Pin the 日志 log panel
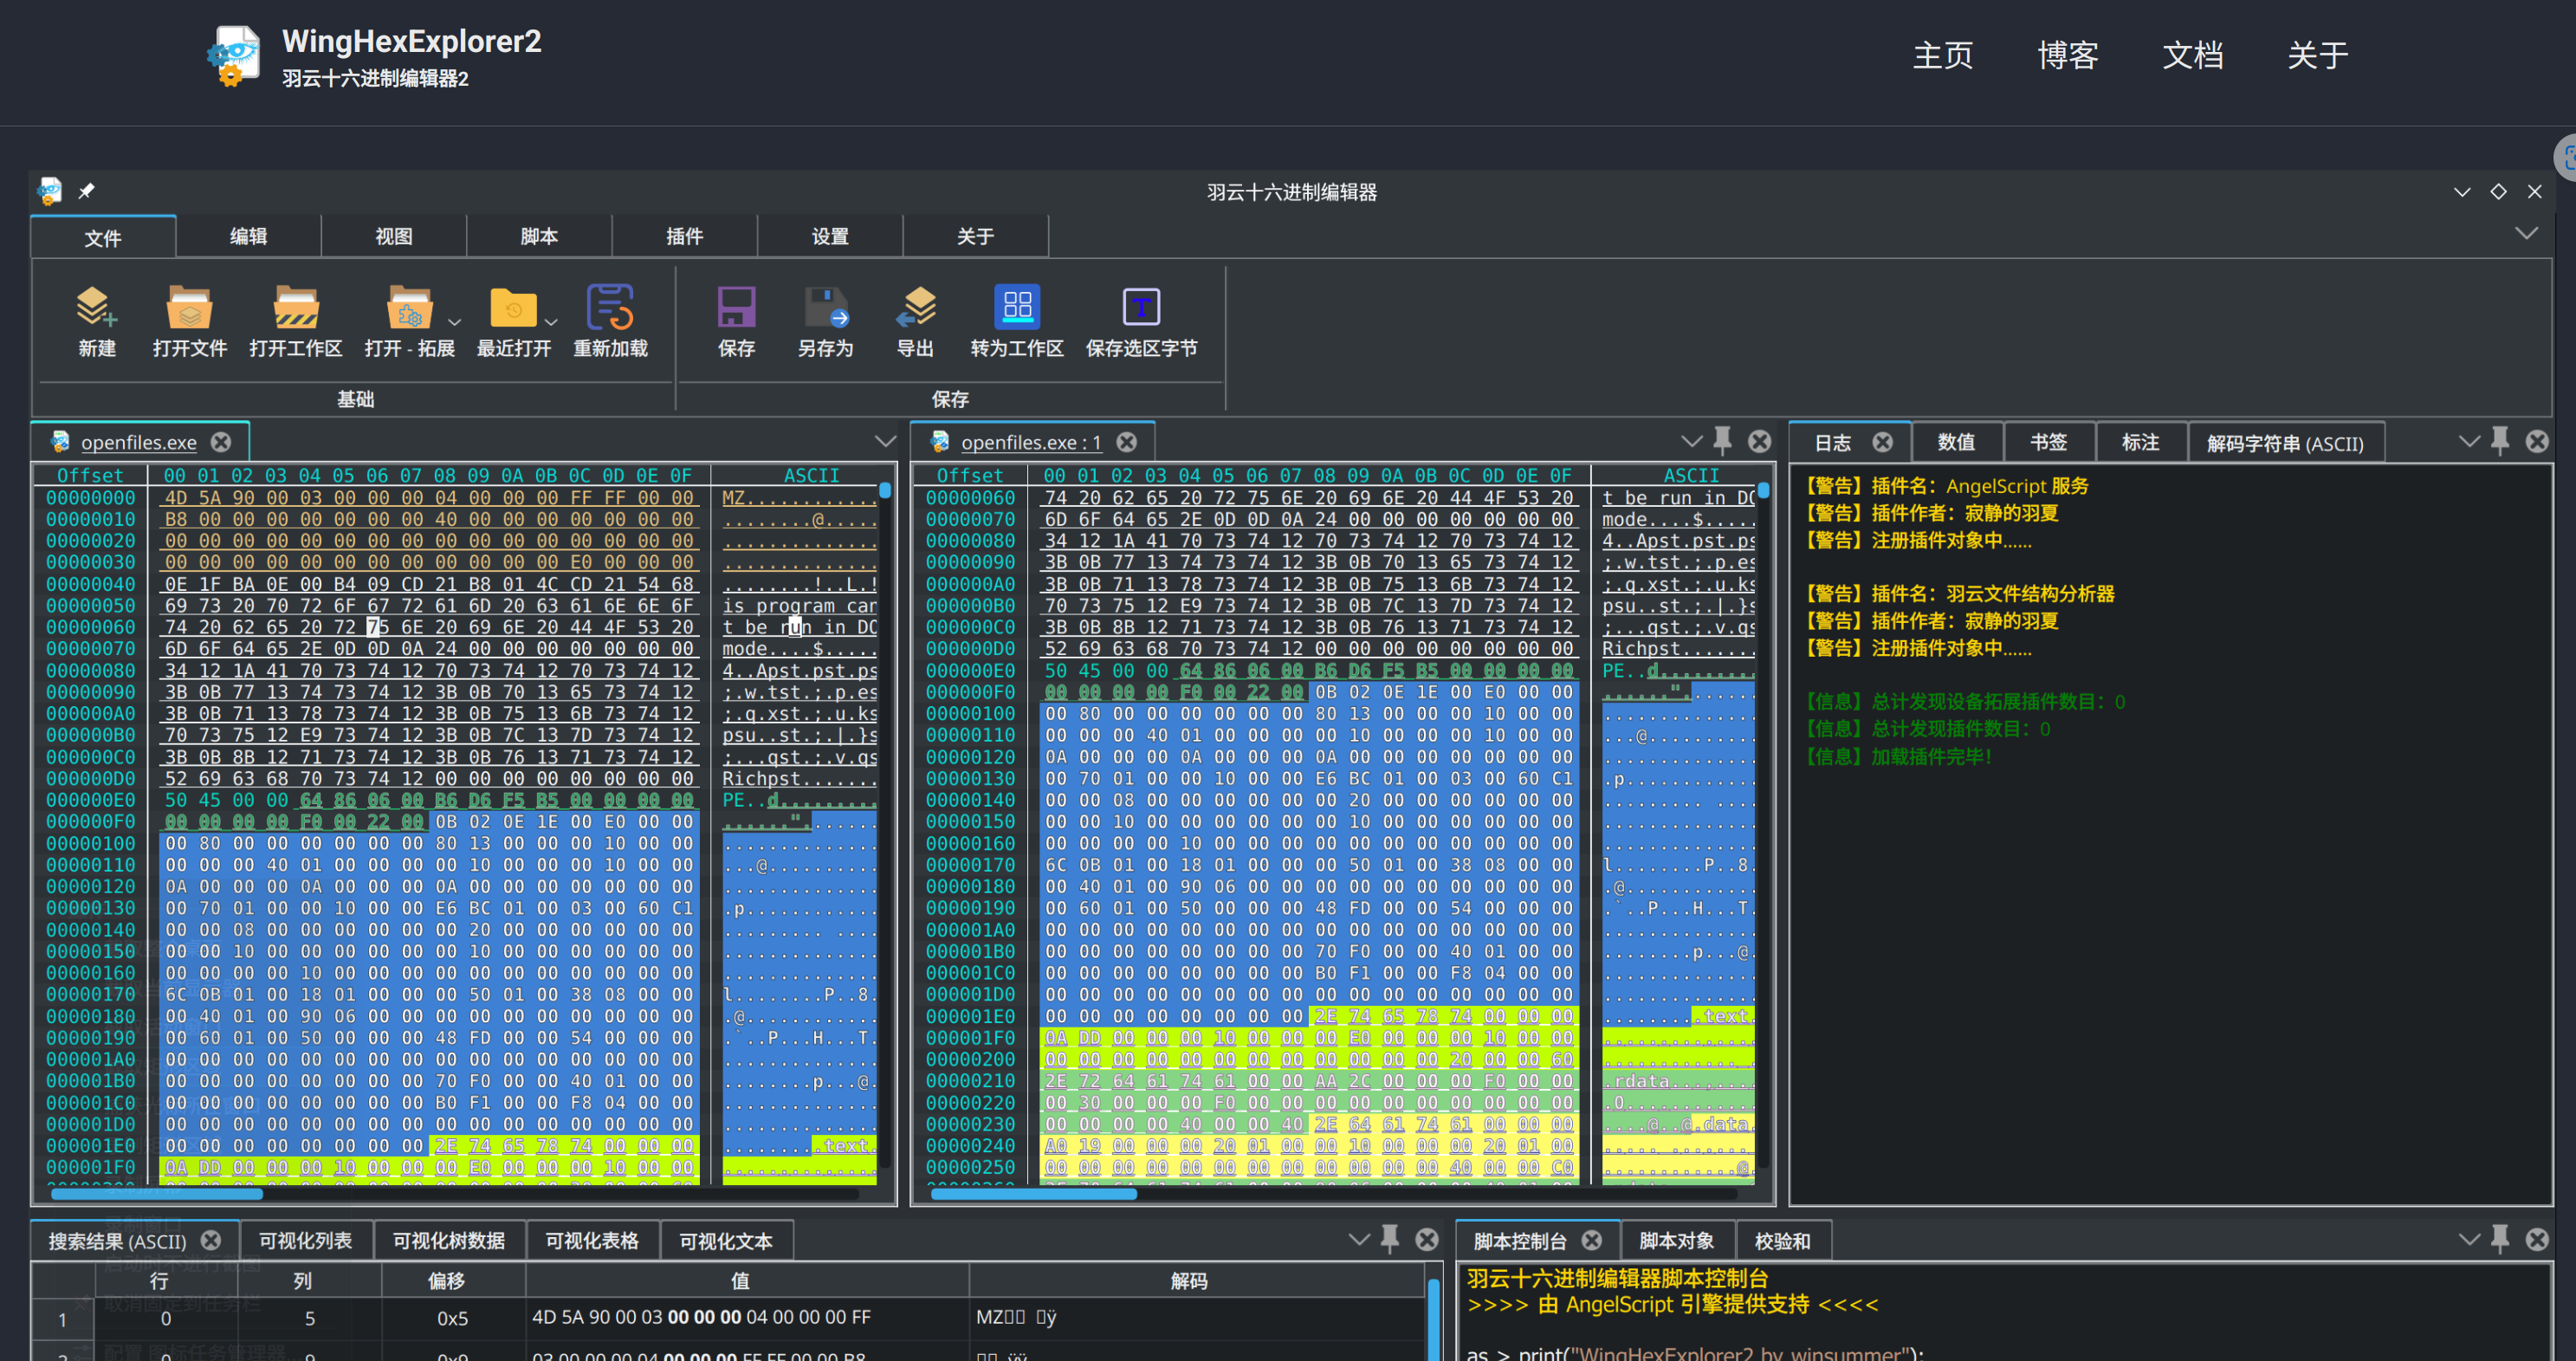The image size is (2576, 1361). pos(2500,441)
